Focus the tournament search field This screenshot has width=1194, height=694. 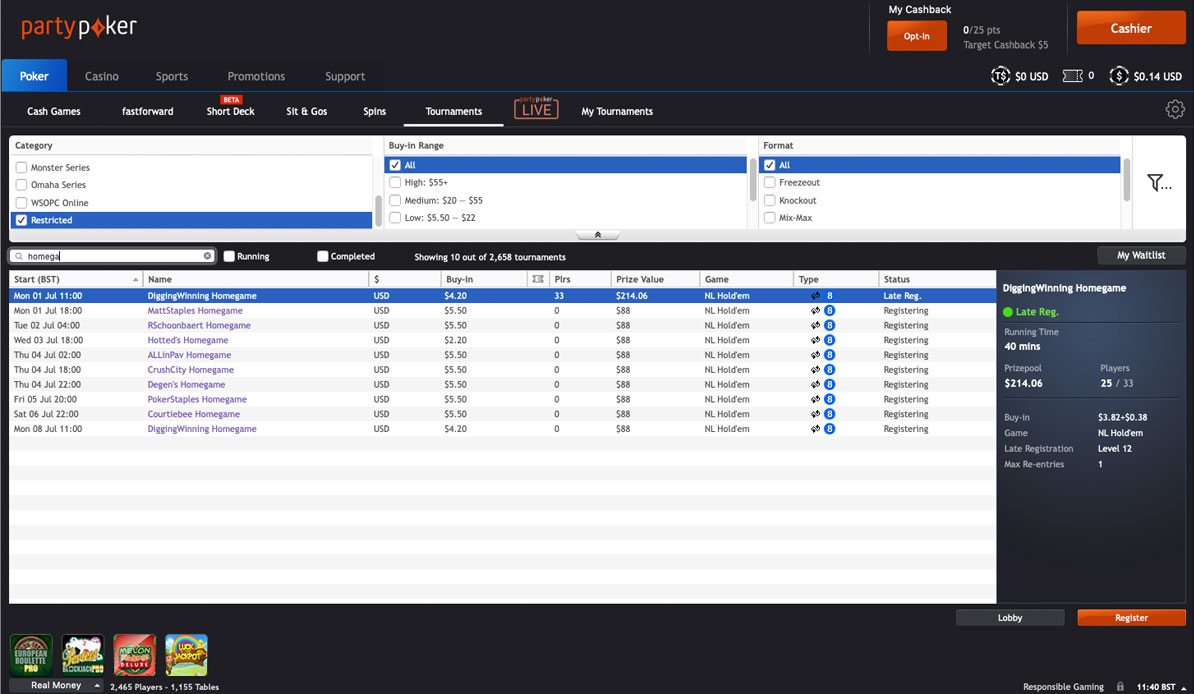point(113,256)
